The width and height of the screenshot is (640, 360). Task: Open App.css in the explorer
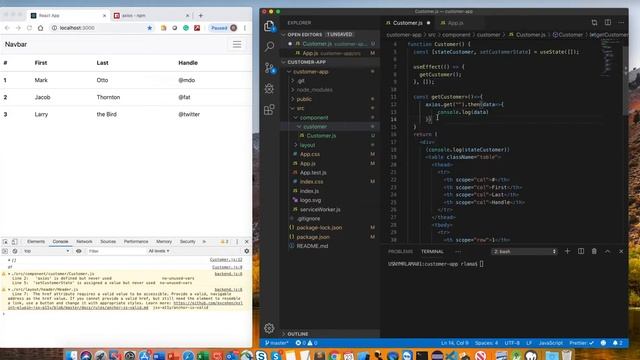tap(330, 154)
